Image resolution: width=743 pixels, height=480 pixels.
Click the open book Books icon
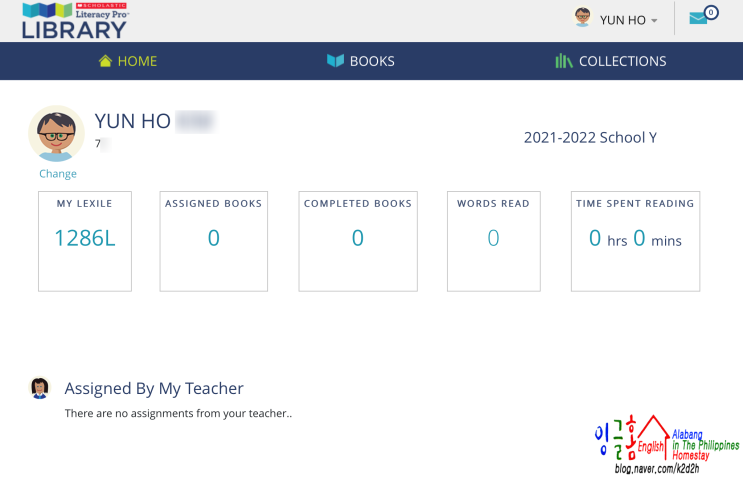[335, 61]
